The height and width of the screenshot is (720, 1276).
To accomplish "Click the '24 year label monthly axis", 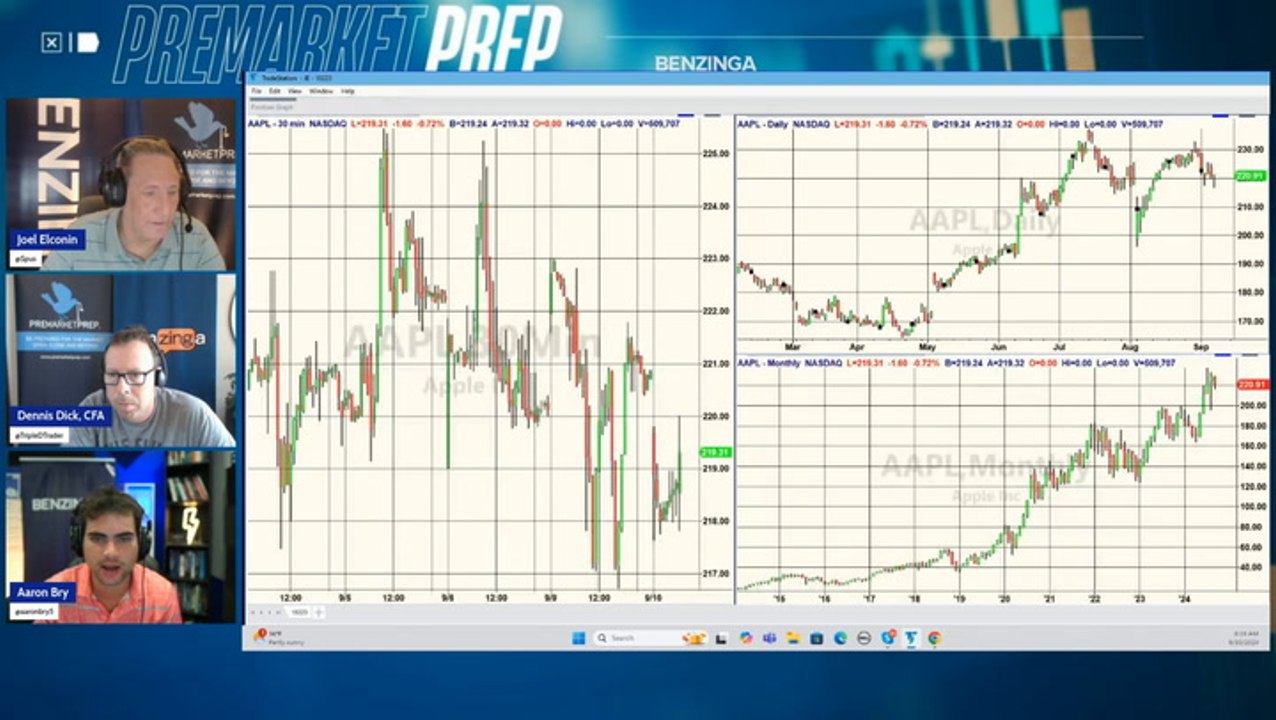I will [x=1184, y=599].
